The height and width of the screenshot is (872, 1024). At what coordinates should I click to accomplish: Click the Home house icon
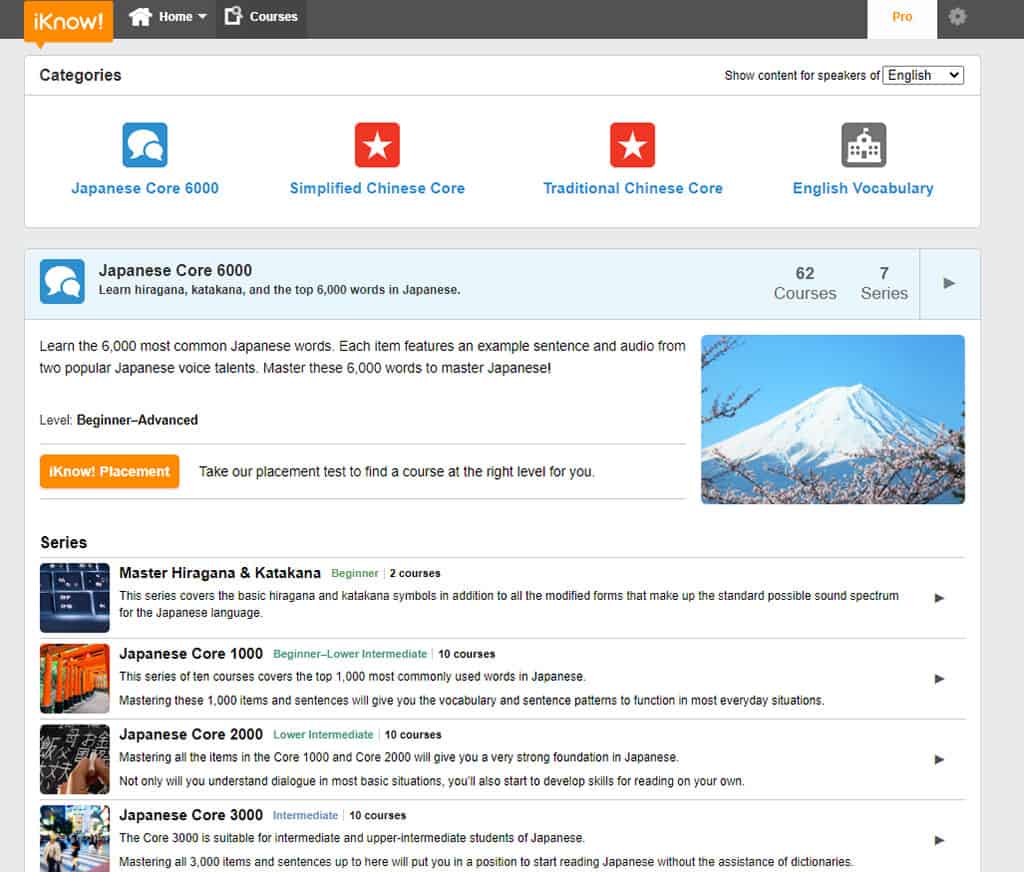tap(140, 15)
